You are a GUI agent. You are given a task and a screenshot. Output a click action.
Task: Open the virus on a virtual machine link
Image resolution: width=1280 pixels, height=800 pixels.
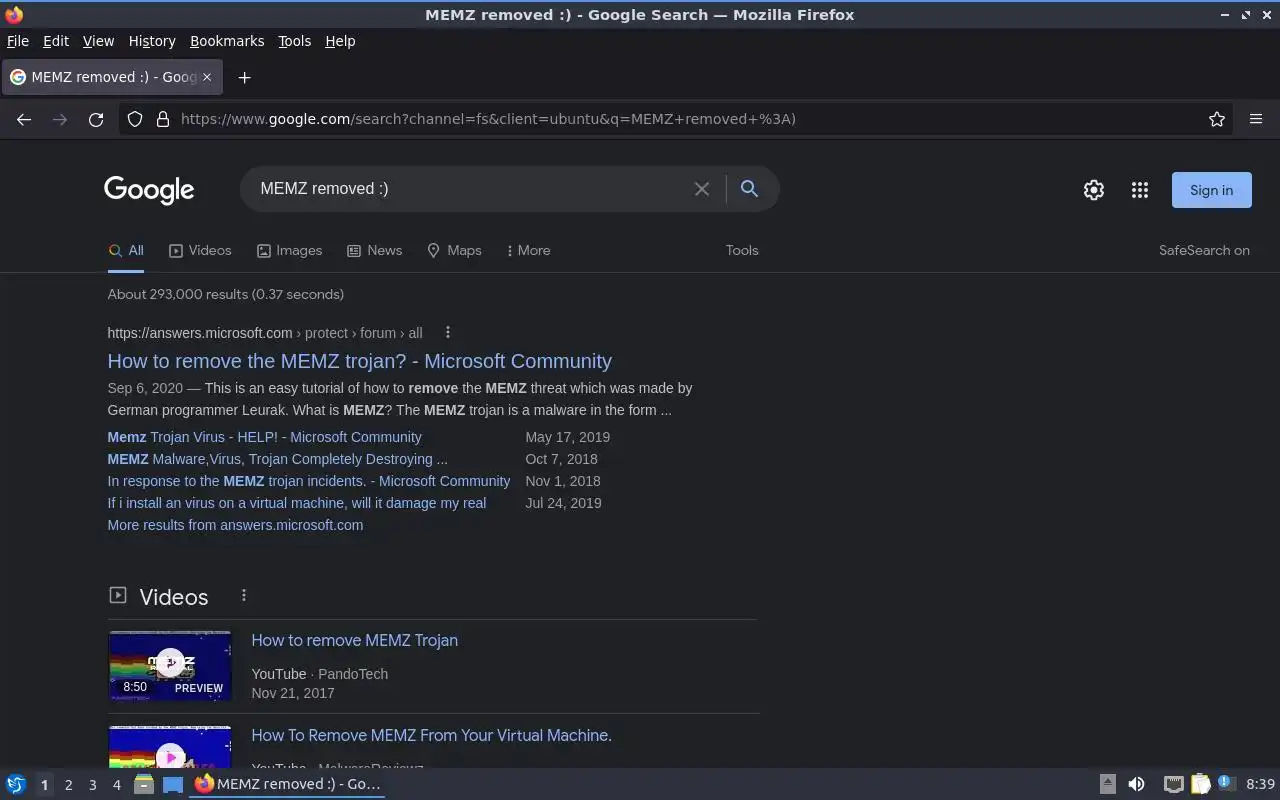[296, 503]
